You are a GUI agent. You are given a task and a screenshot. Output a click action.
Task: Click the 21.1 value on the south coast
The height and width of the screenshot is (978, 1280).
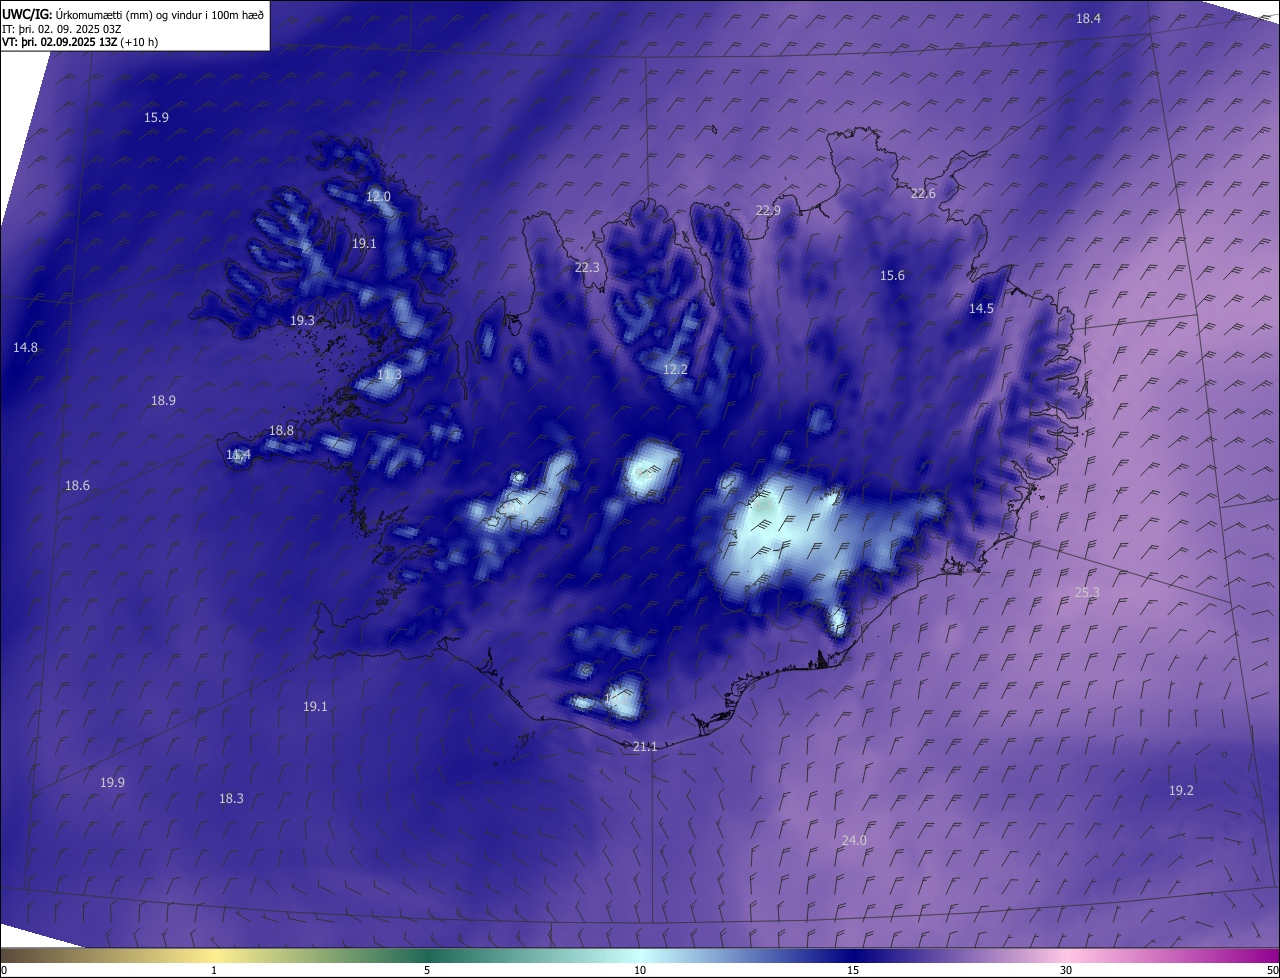[645, 746]
